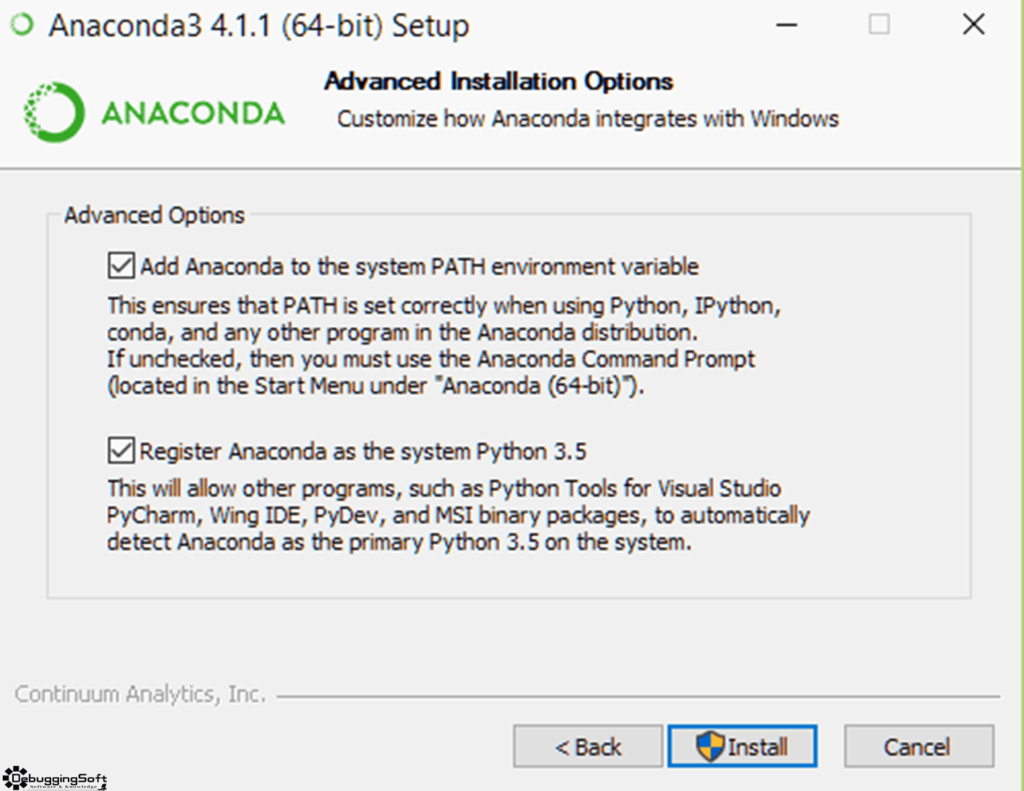Click the Advanced Installation Options heading
1024x791 pixels.
pyautogui.click(x=498, y=82)
